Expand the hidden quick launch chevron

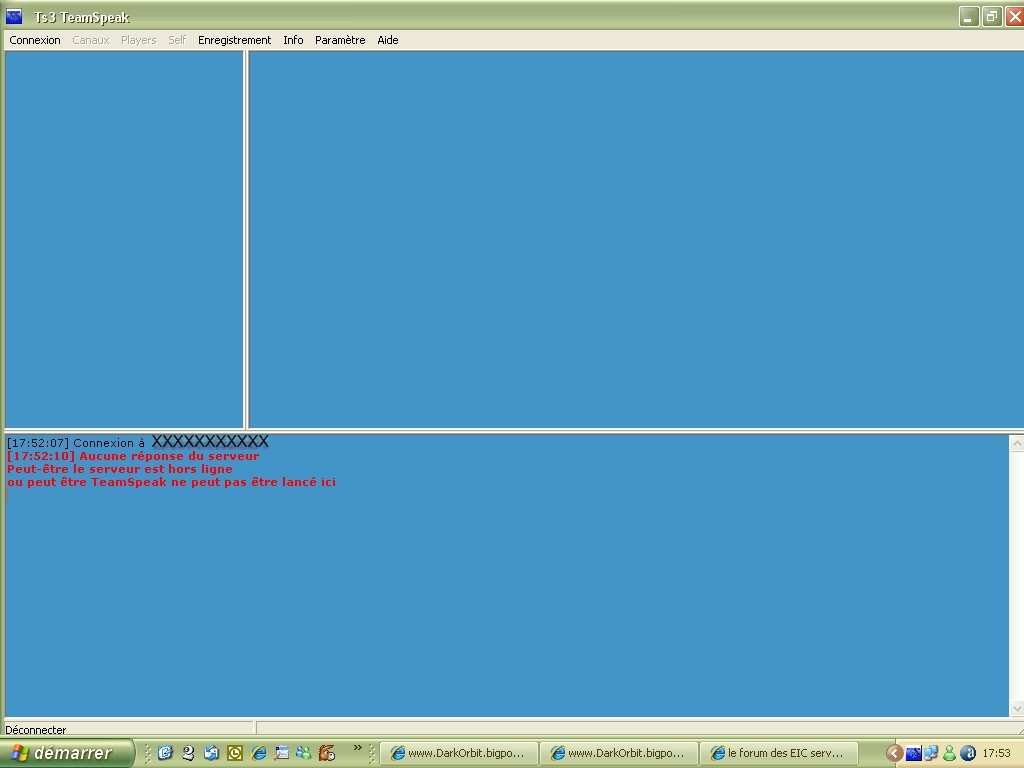pyautogui.click(x=357, y=748)
